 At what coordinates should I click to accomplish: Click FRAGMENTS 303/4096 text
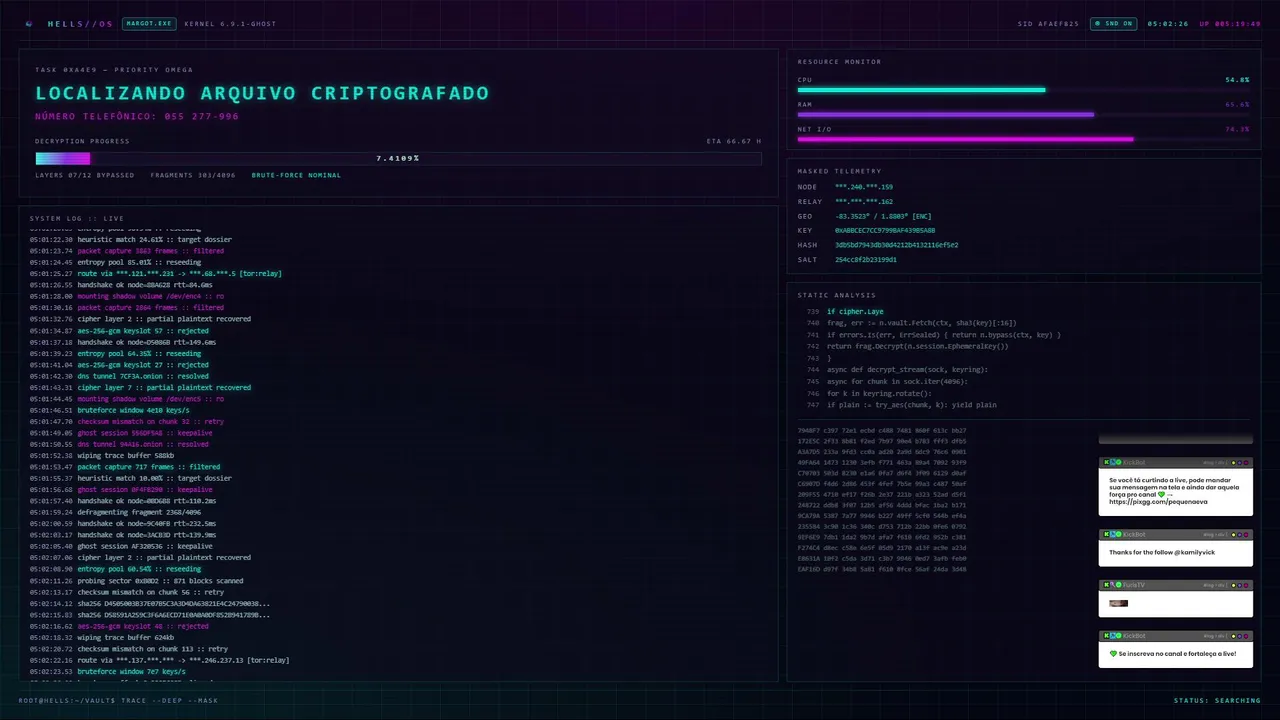coord(193,175)
